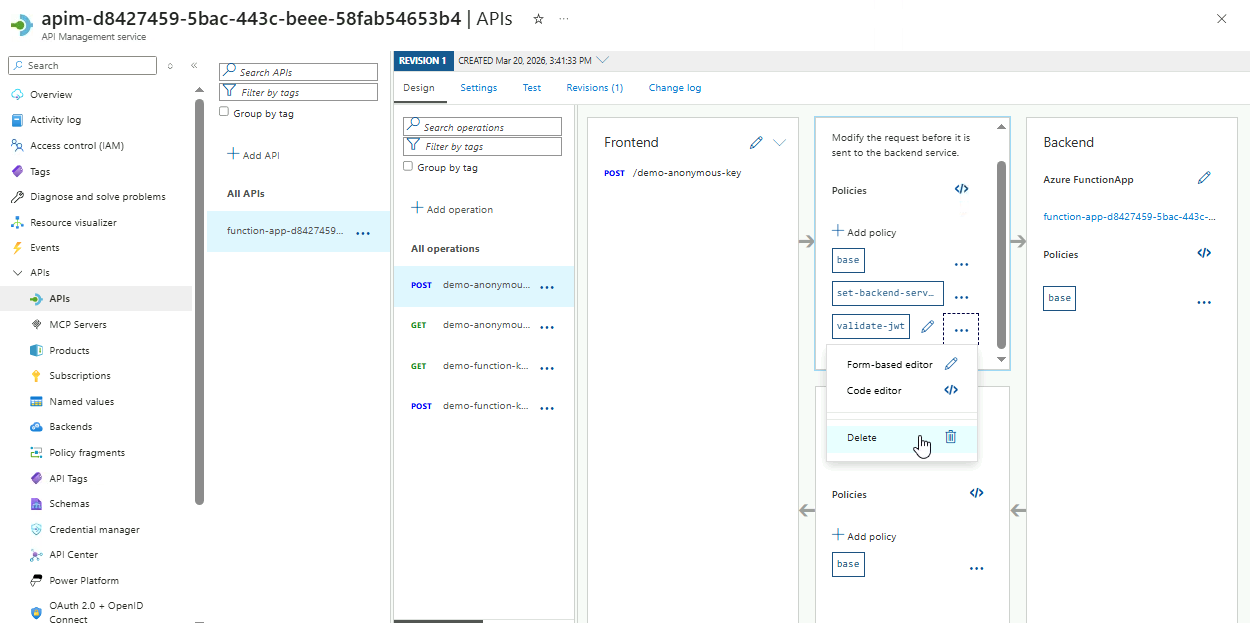The height and width of the screenshot is (623, 1250).
Task: Collapse the sidebar with double chevron icon
Action: 194,66
